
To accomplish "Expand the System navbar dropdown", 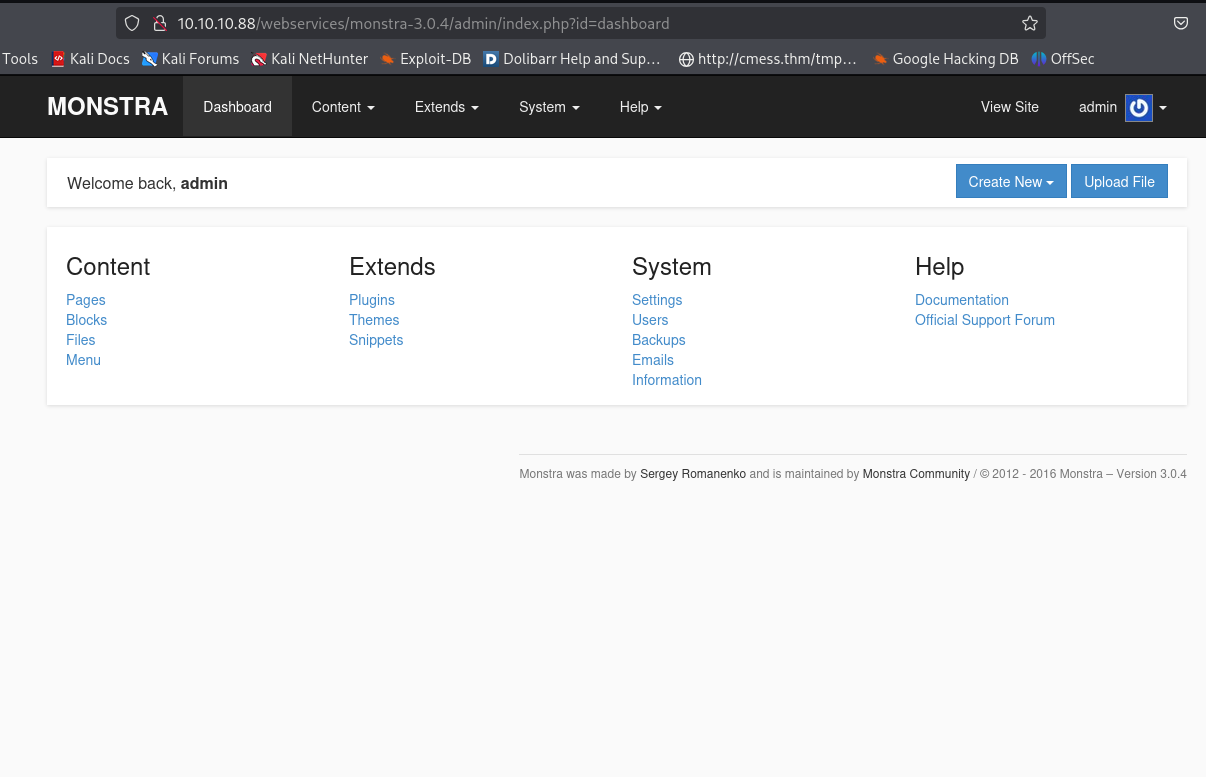I will [x=549, y=107].
